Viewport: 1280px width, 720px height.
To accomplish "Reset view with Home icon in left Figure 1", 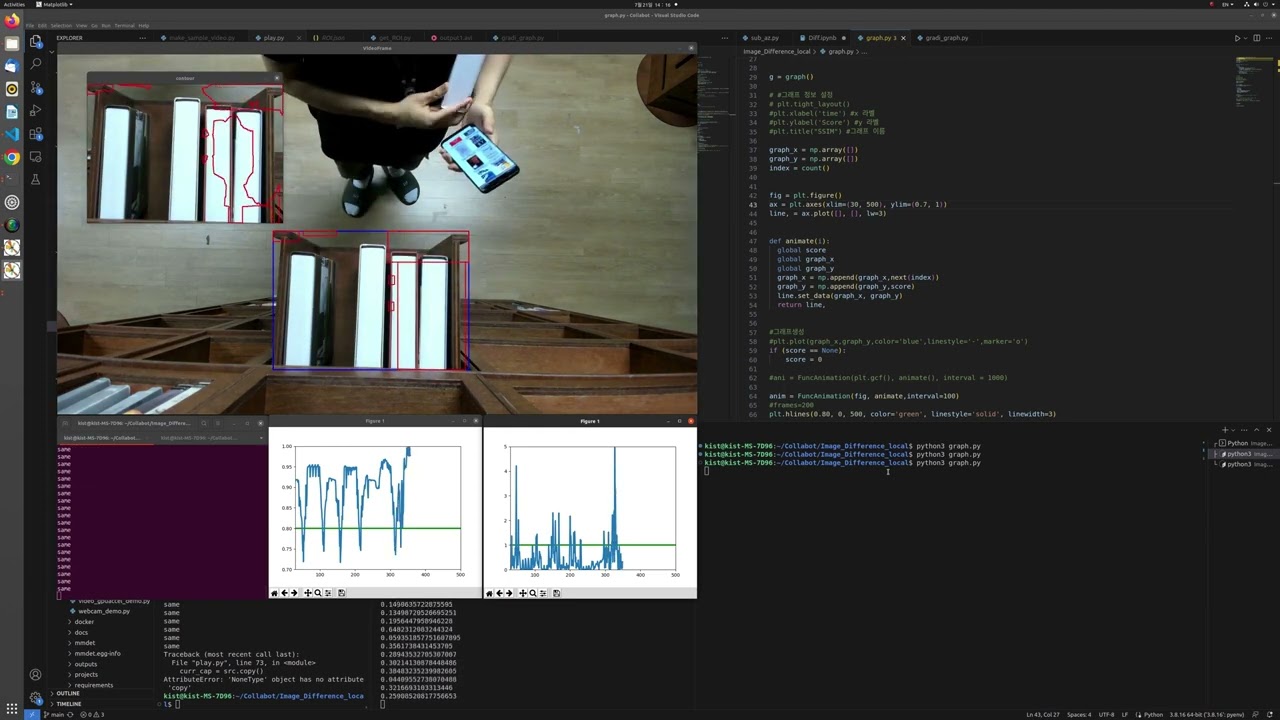I will click(275, 593).
